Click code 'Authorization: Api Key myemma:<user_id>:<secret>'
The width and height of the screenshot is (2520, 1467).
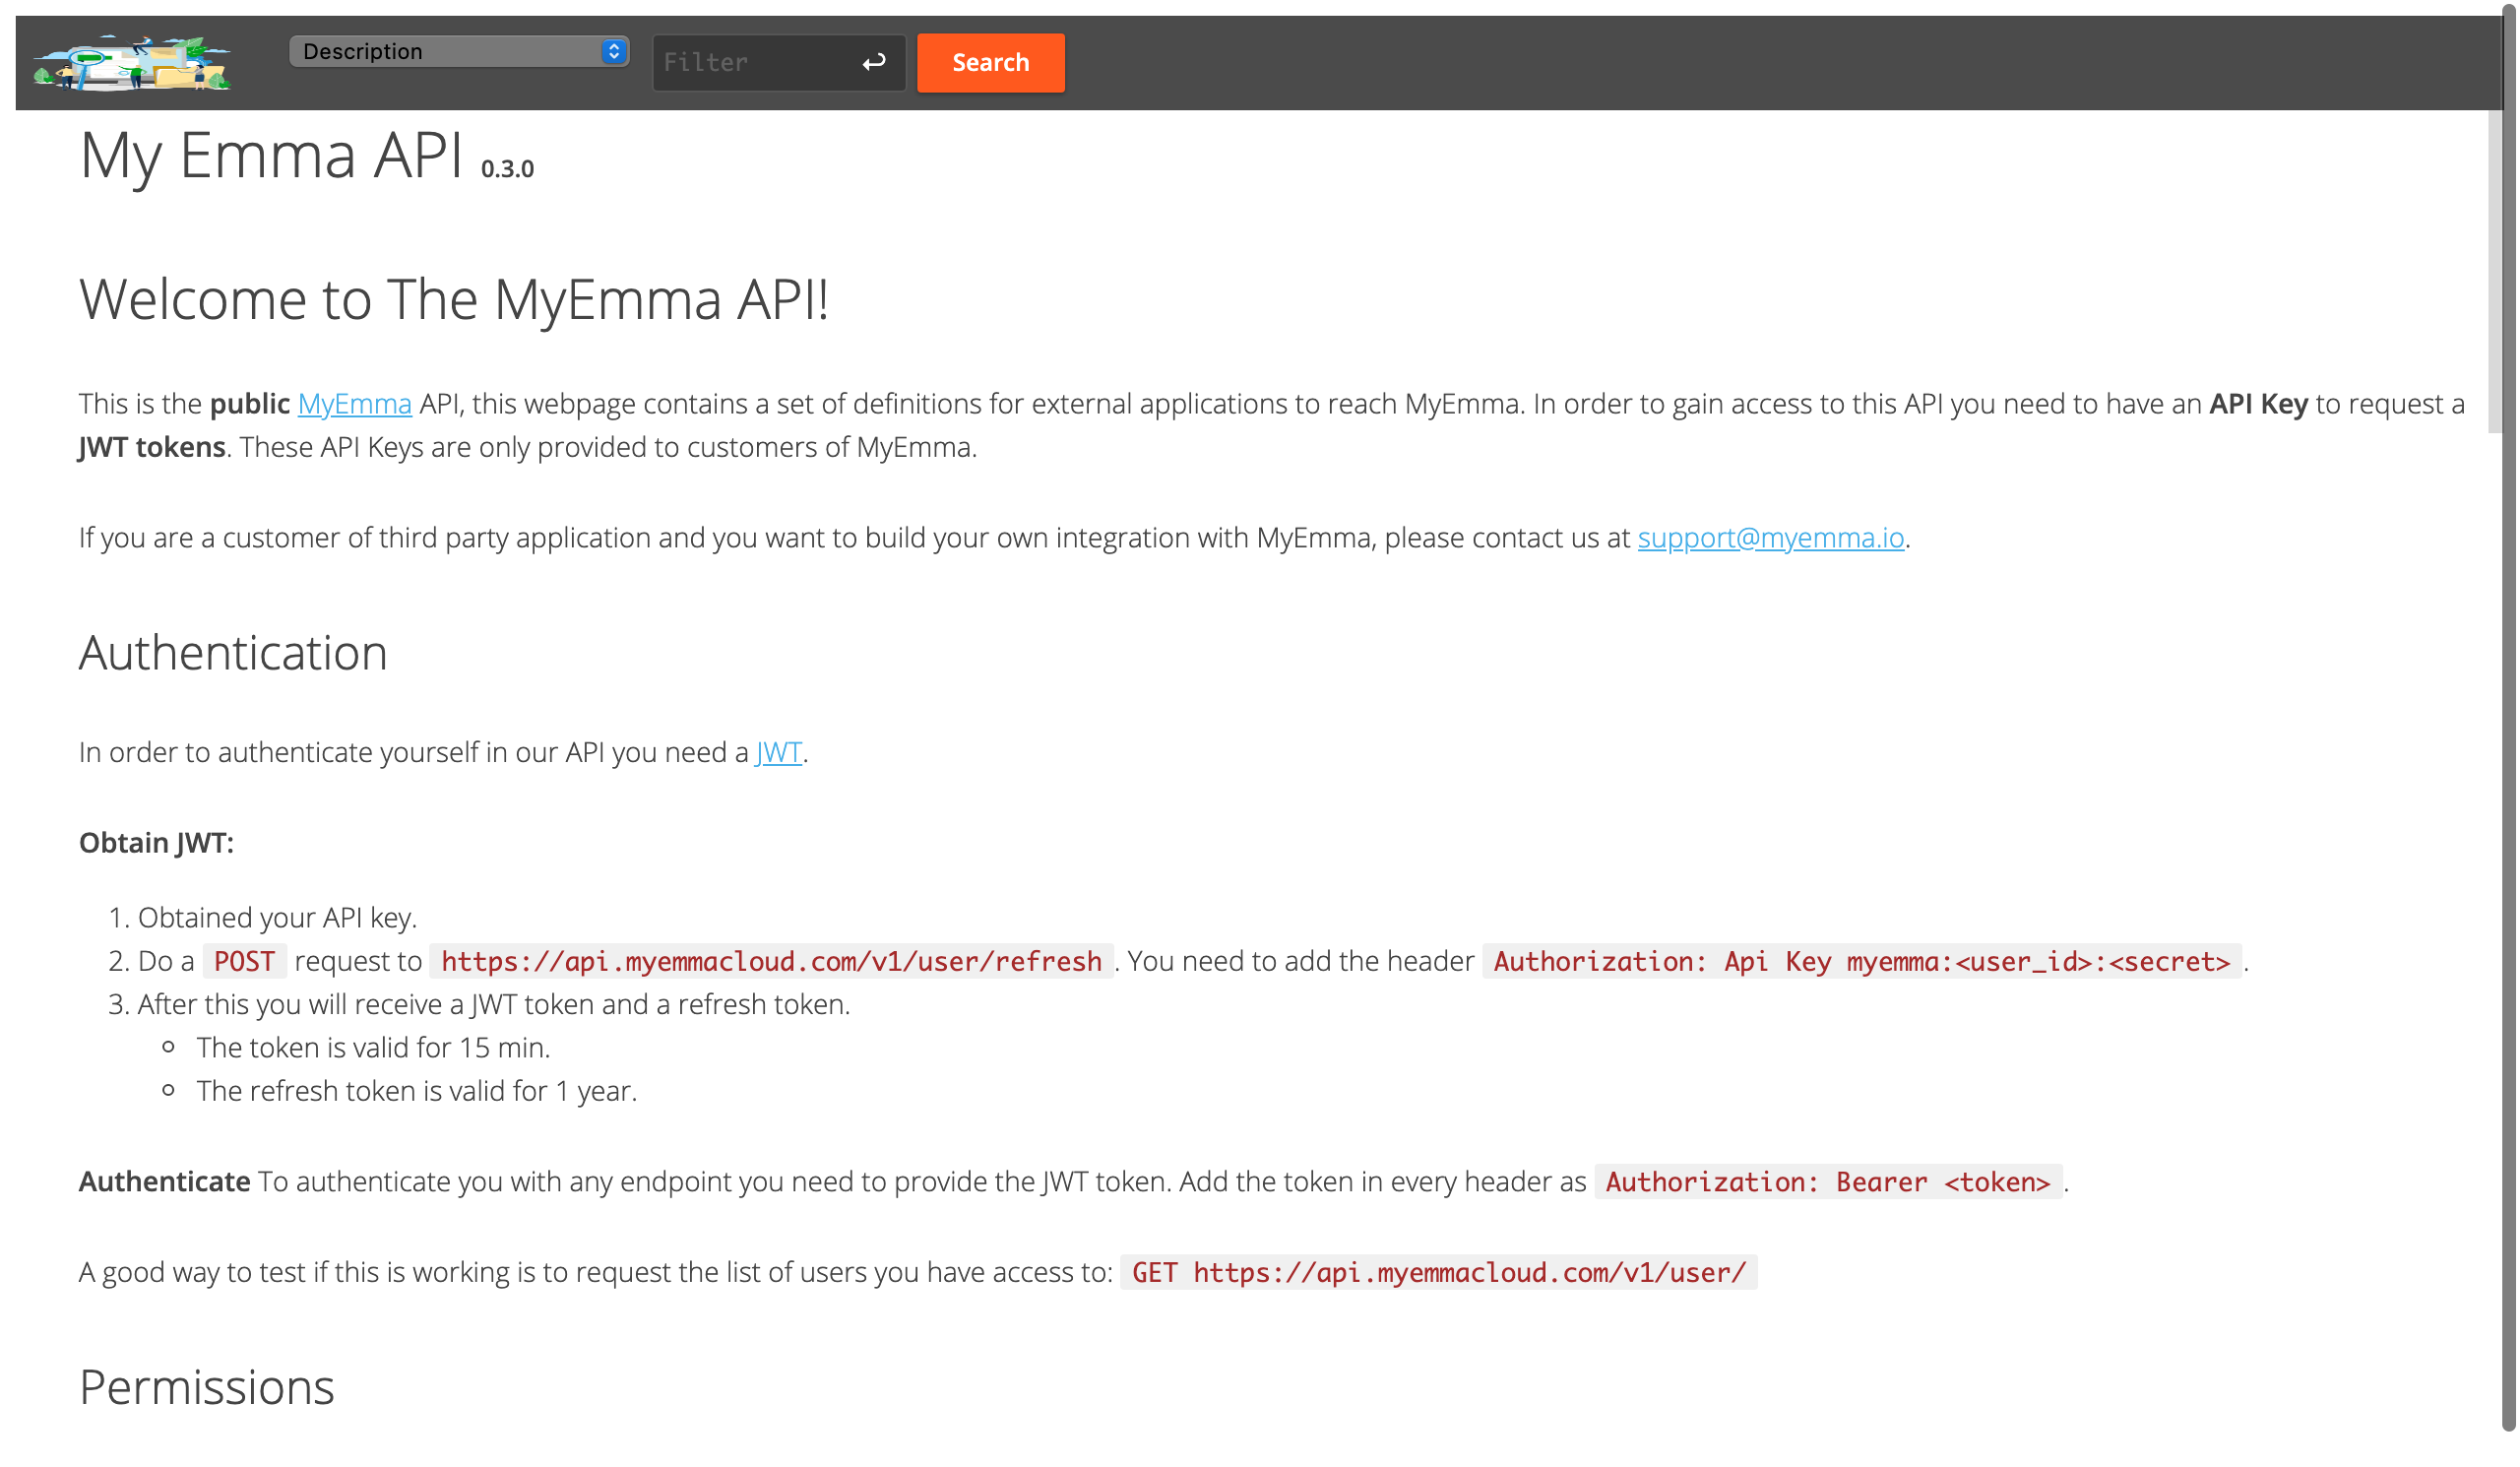[x=1861, y=961]
